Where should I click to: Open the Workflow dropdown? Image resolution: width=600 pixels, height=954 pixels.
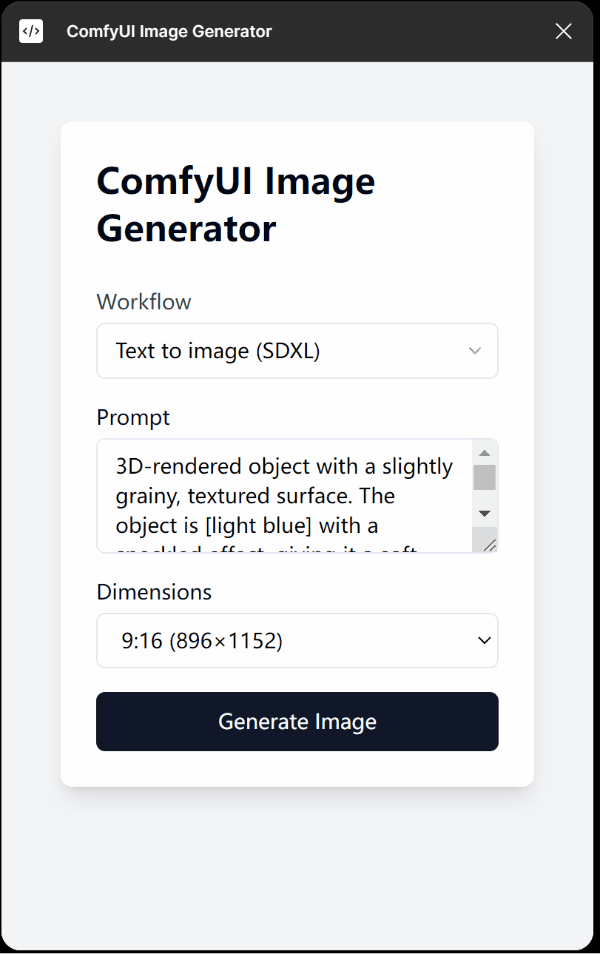pos(297,351)
